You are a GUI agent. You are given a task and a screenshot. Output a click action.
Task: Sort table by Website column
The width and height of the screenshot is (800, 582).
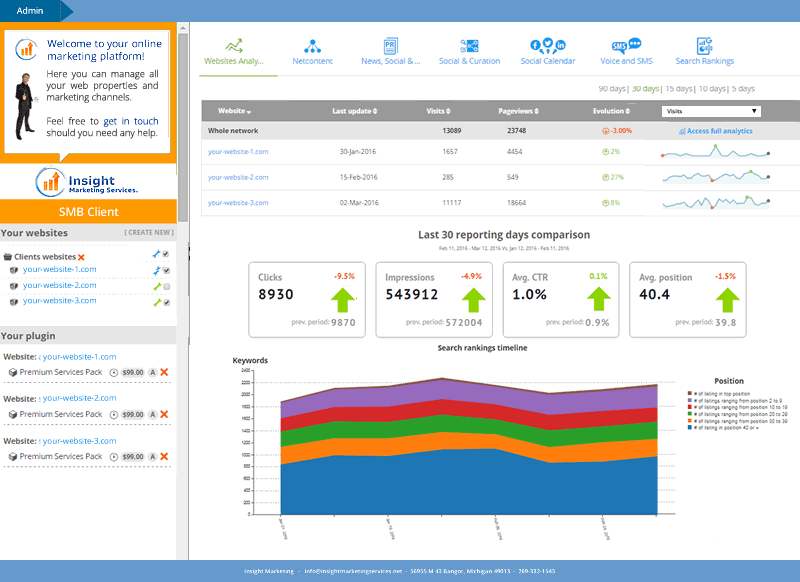coord(234,111)
